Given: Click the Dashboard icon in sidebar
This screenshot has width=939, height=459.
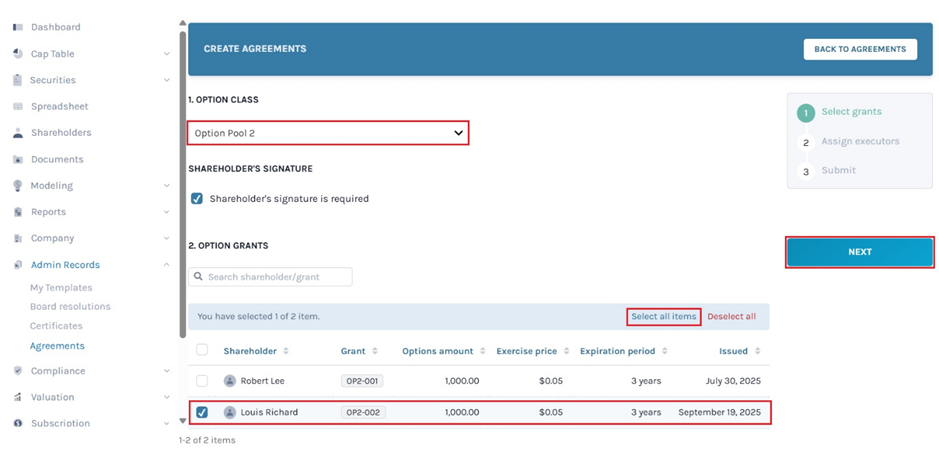Looking at the screenshot, I should pos(18,27).
